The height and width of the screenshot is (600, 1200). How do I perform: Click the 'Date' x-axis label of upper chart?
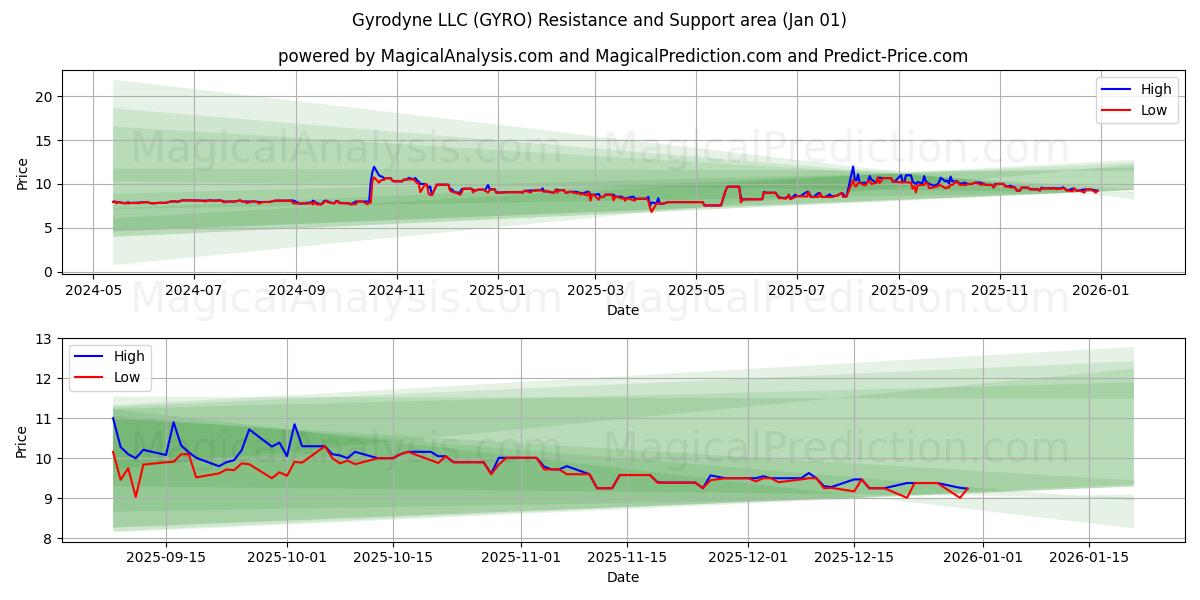tap(623, 310)
